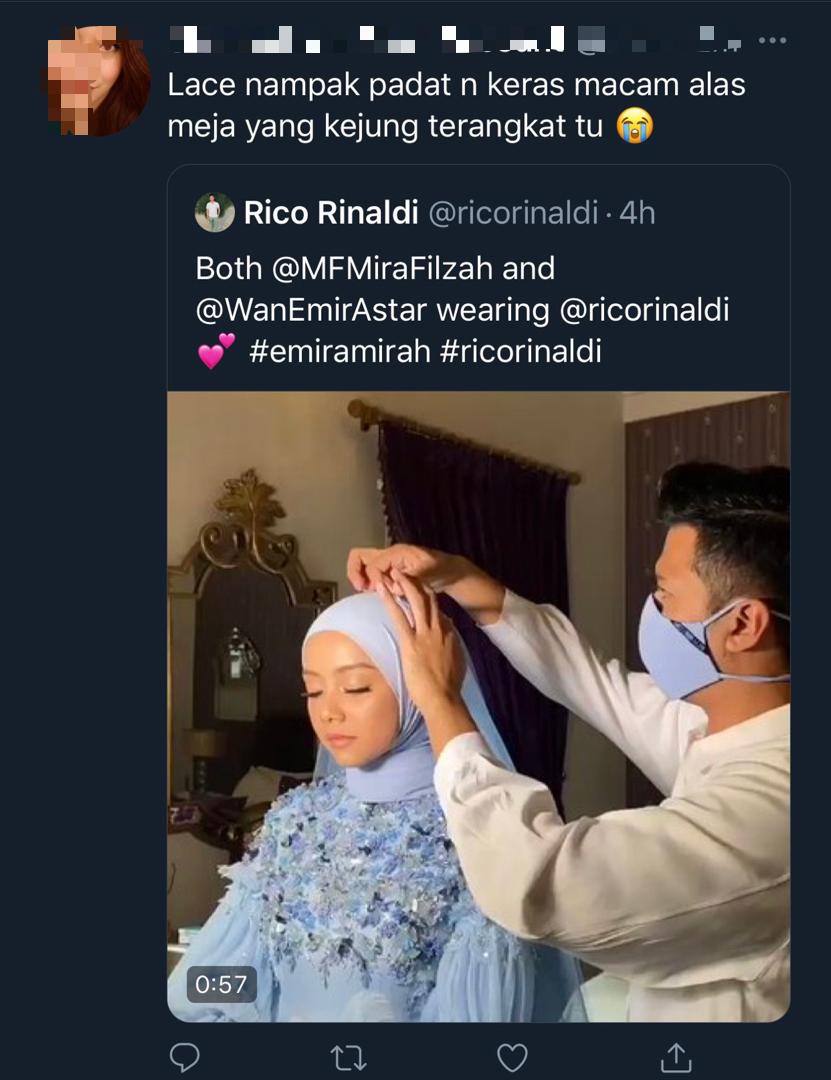831x1080 pixels.
Task: Click the pink sparkling hearts emoji
Action: point(215,352)
